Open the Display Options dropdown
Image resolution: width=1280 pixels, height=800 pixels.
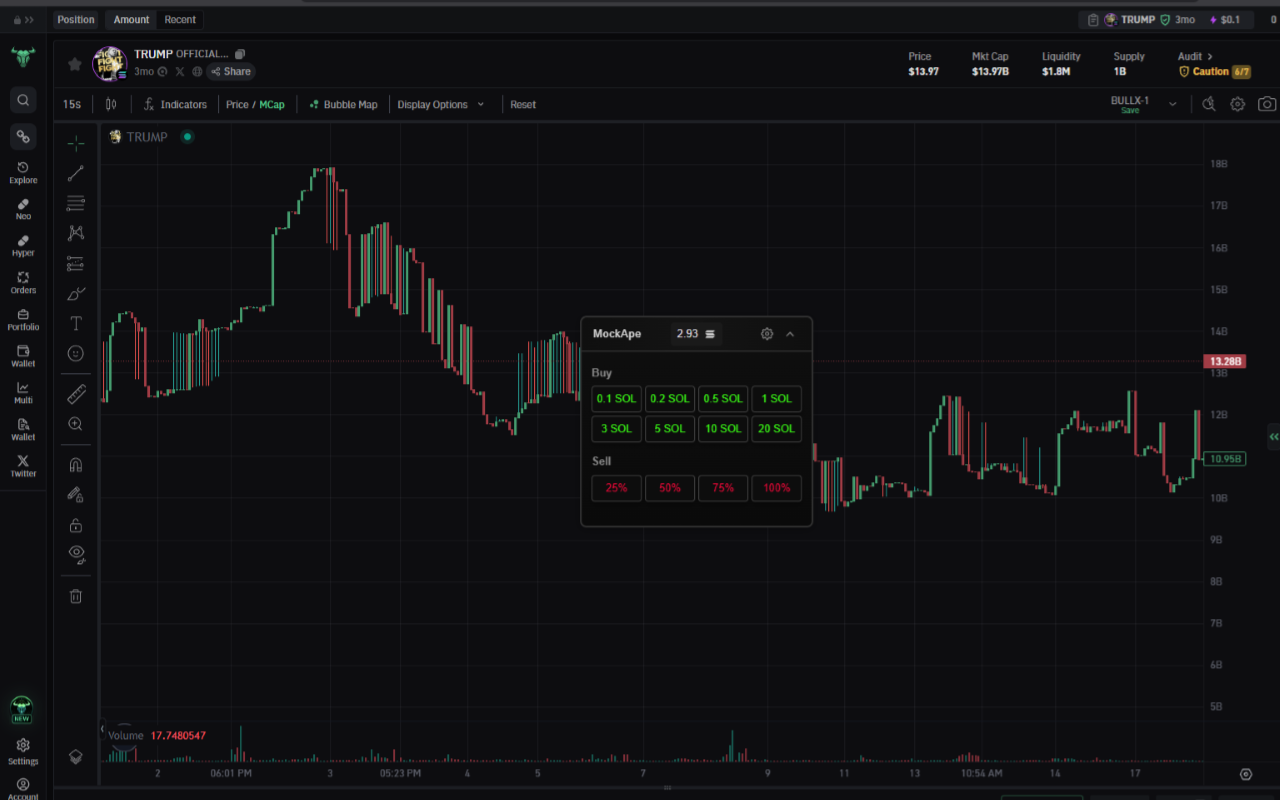442,103
